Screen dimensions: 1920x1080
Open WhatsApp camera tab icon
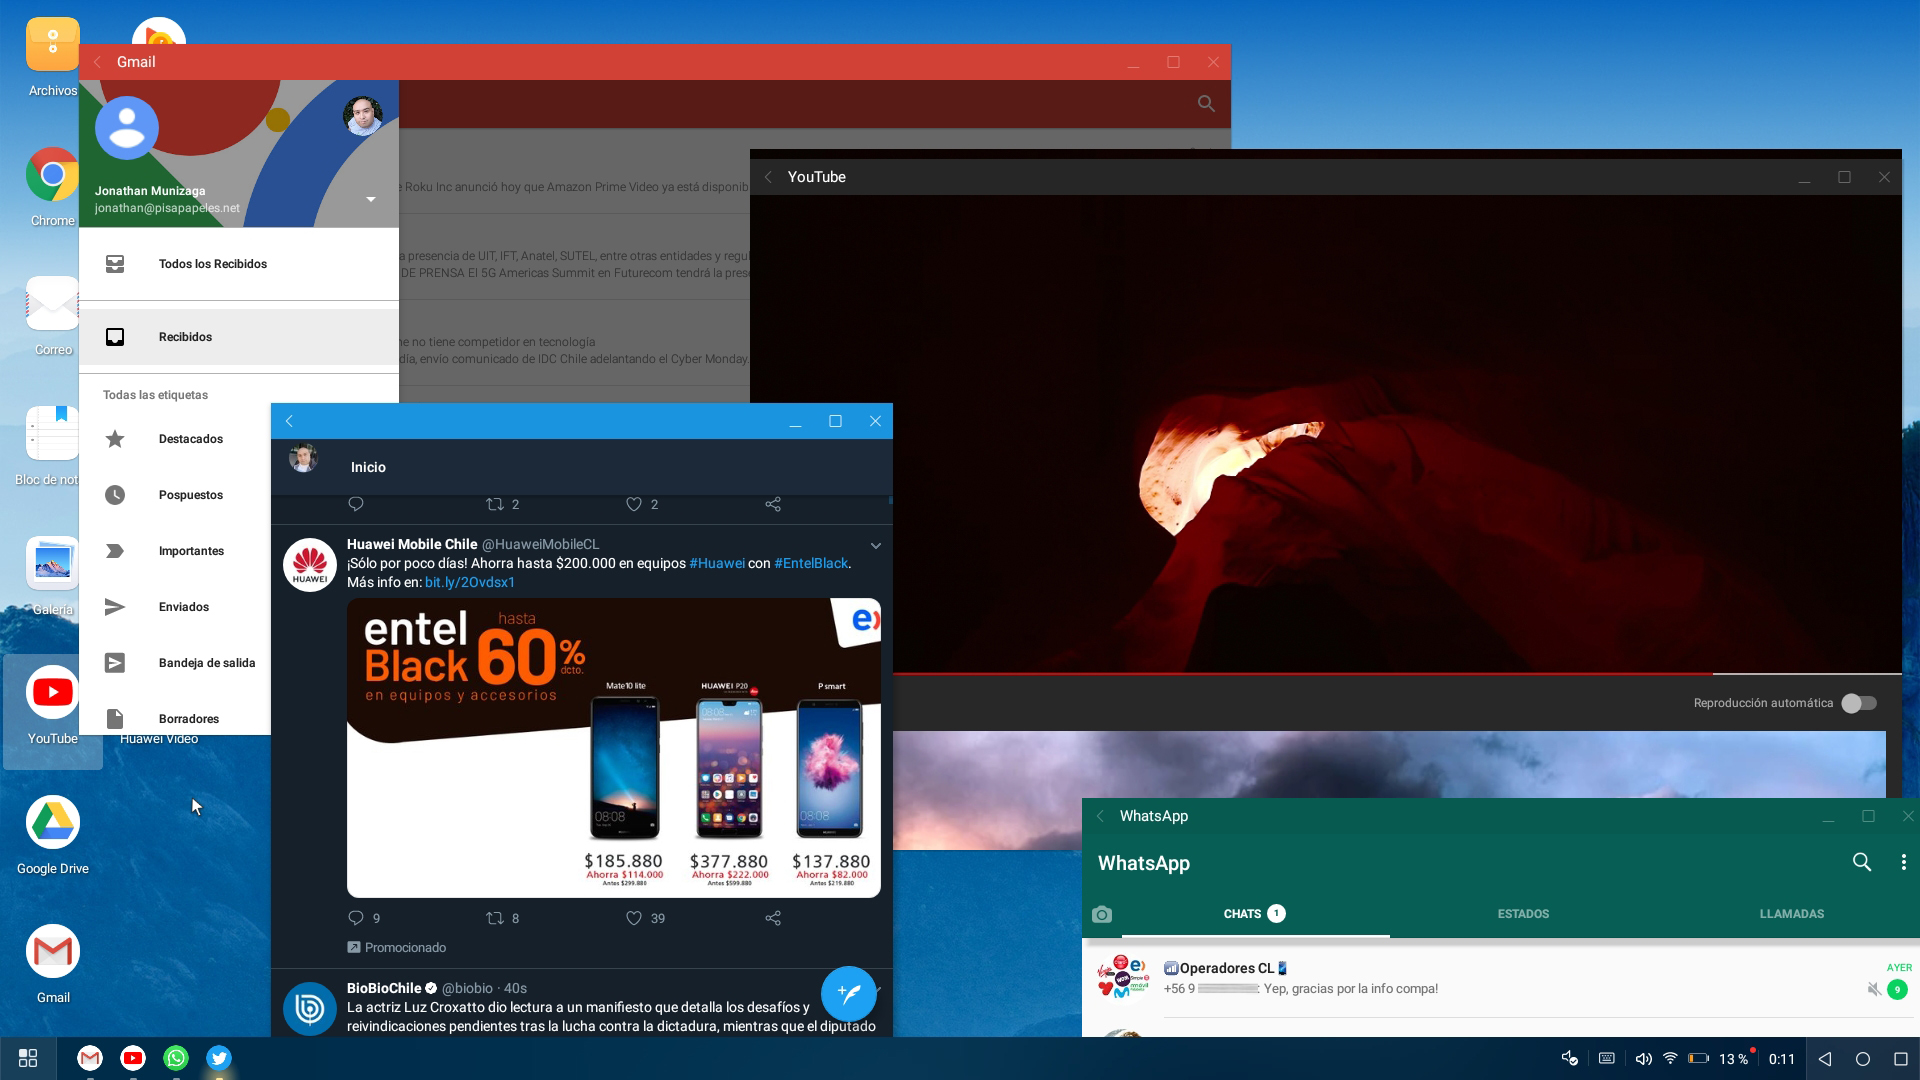tap(1102, 914)
